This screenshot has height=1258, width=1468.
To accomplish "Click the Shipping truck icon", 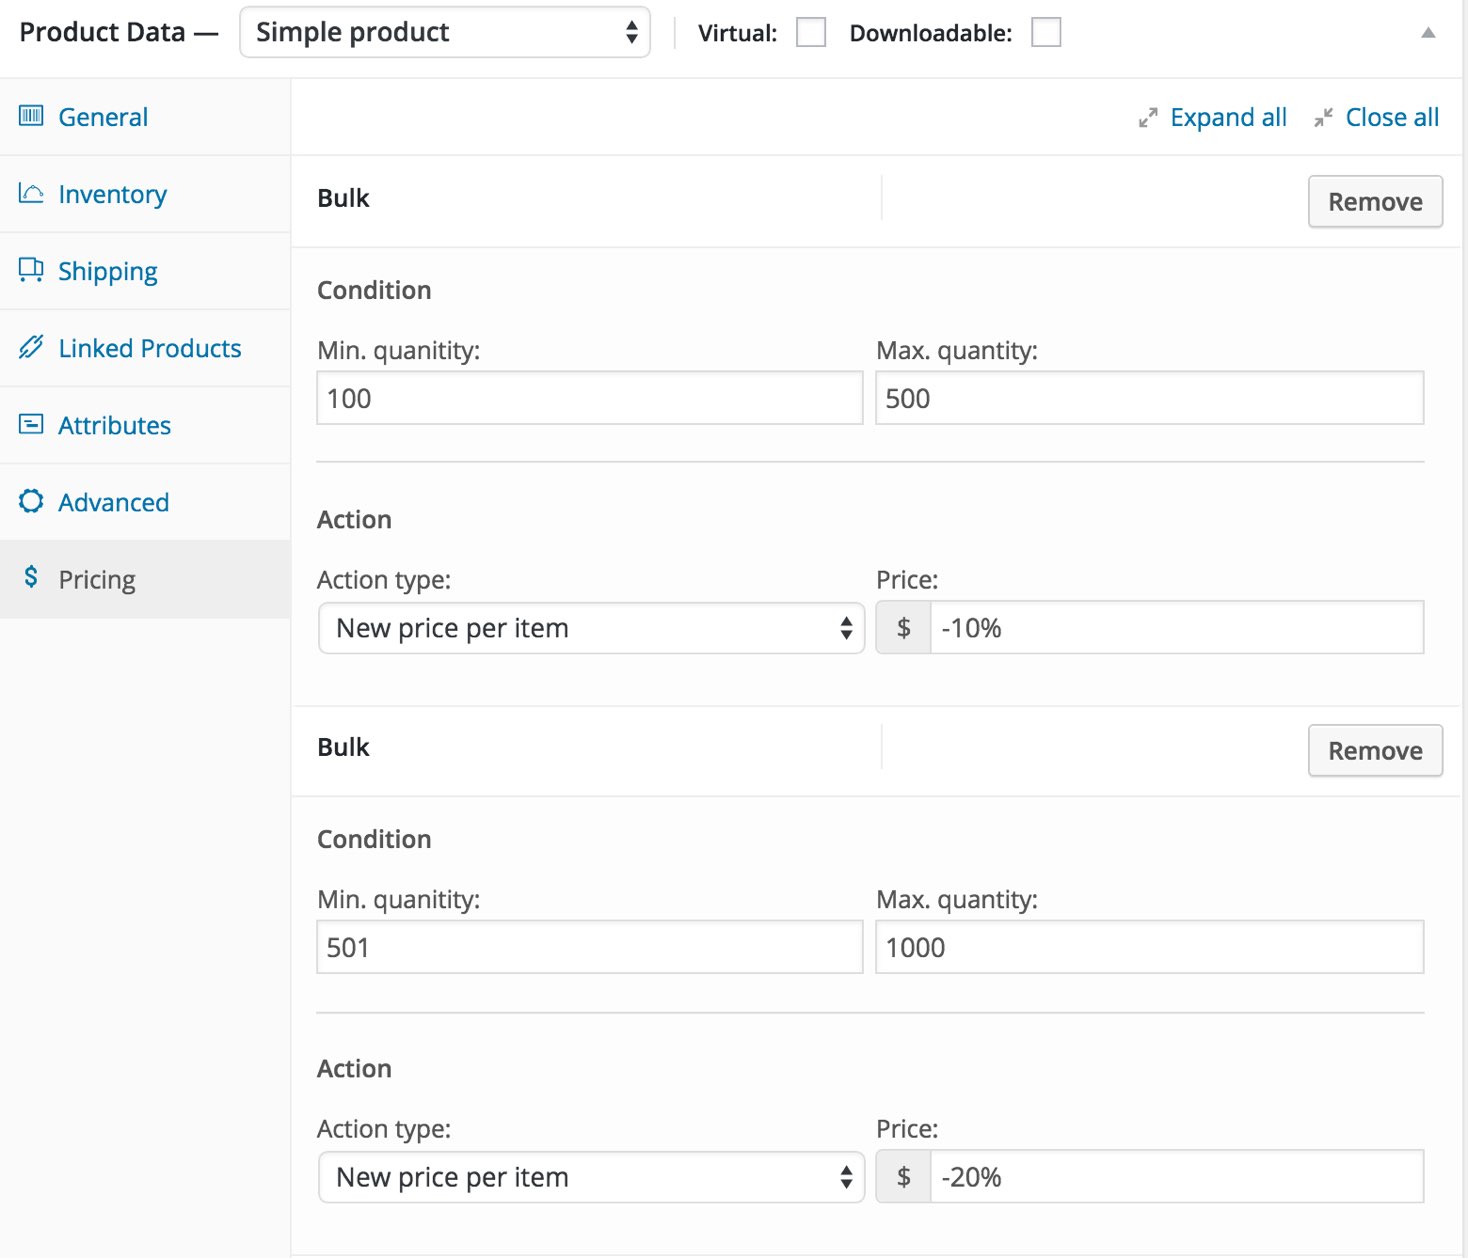I will tap(31, 270).
